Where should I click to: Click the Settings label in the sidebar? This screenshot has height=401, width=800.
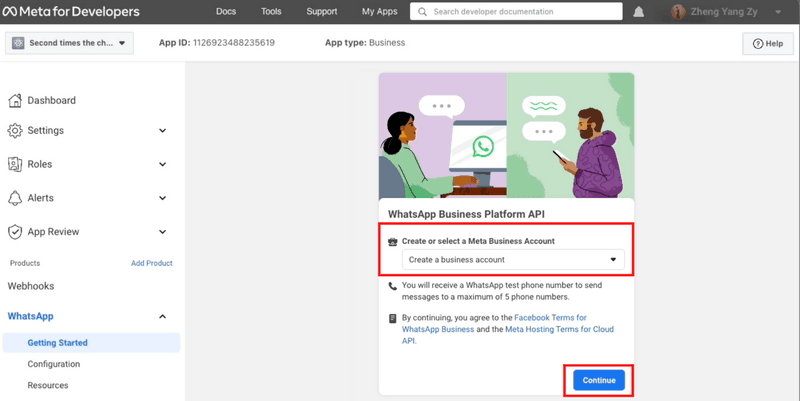click(x=45, y=131)
